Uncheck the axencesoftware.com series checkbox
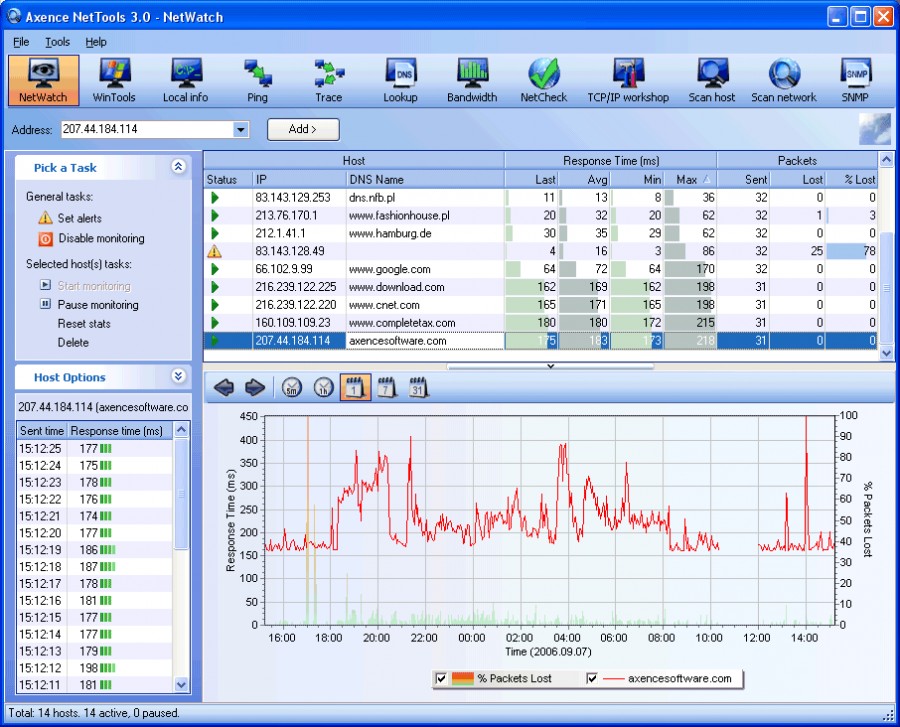This screenshot has width=900, height=727. 592,679
